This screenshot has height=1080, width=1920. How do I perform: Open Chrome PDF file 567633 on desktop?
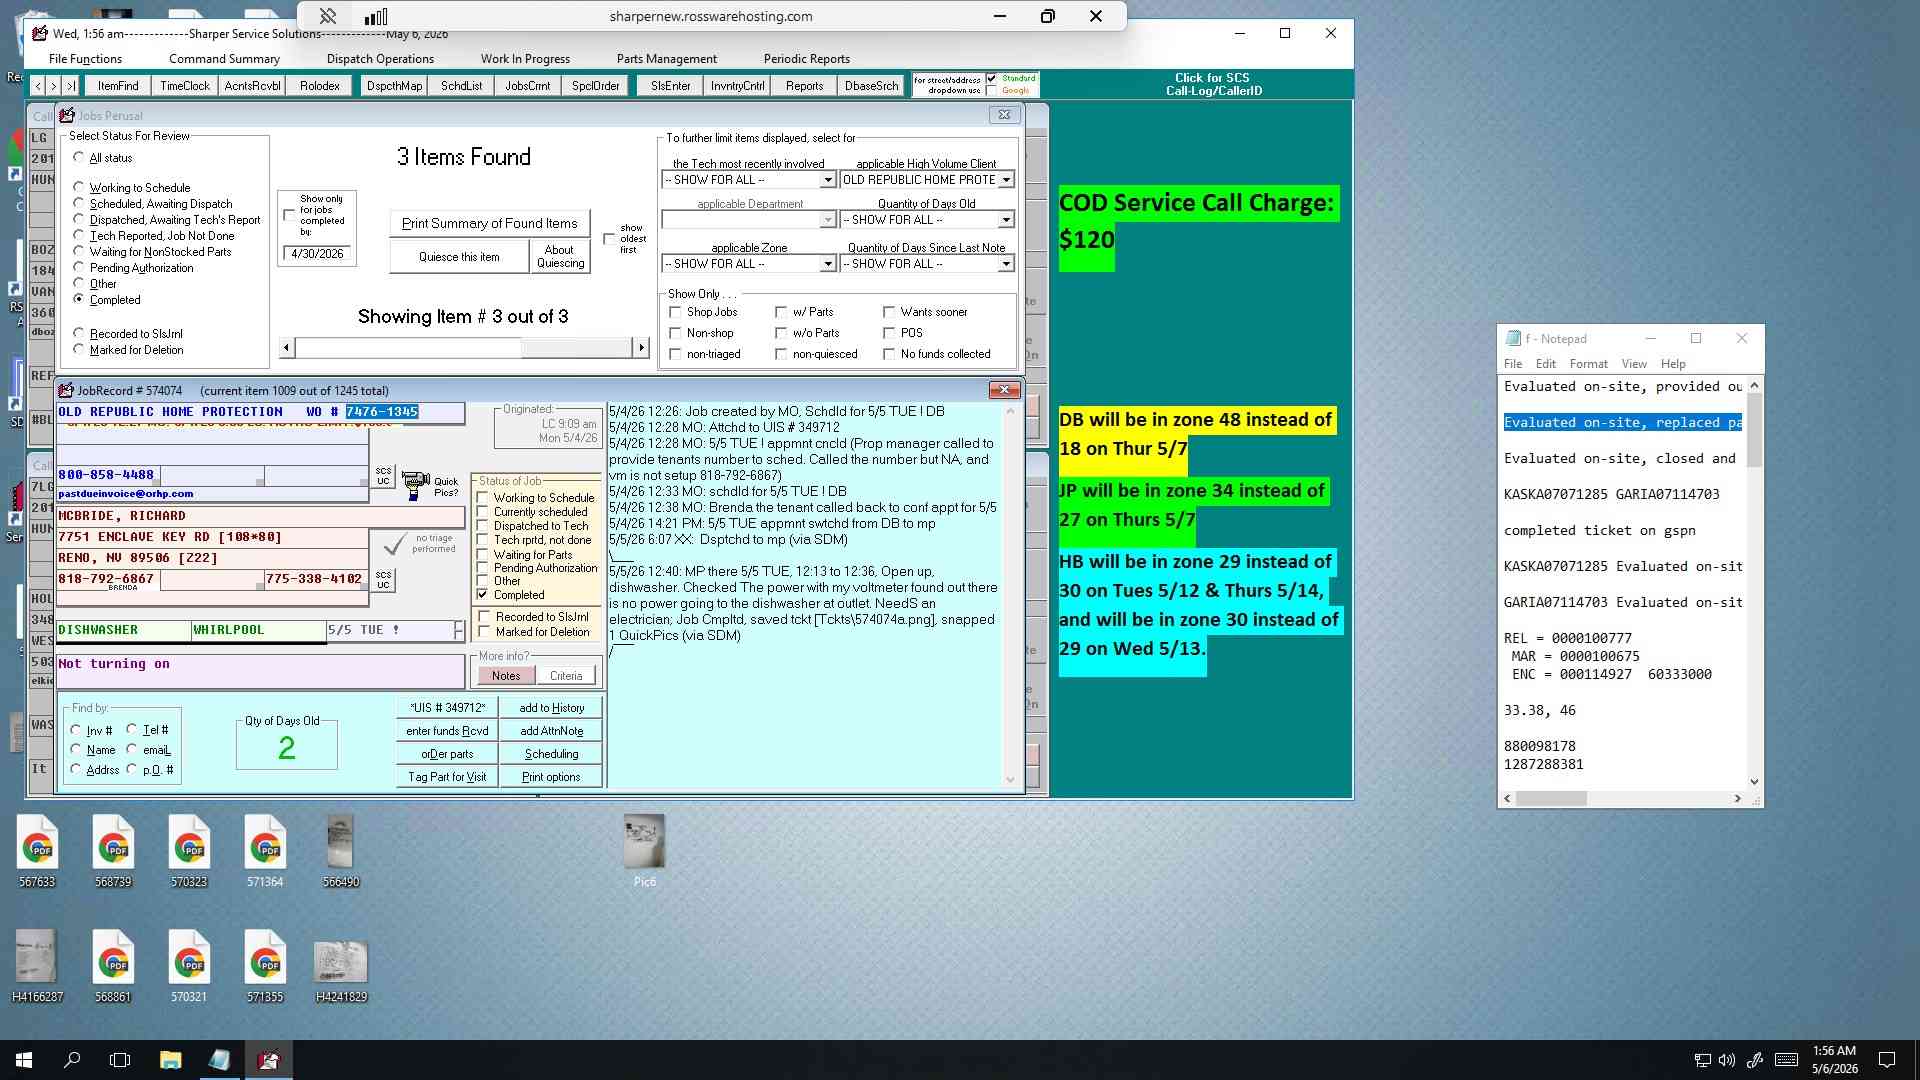coord(37,850)
